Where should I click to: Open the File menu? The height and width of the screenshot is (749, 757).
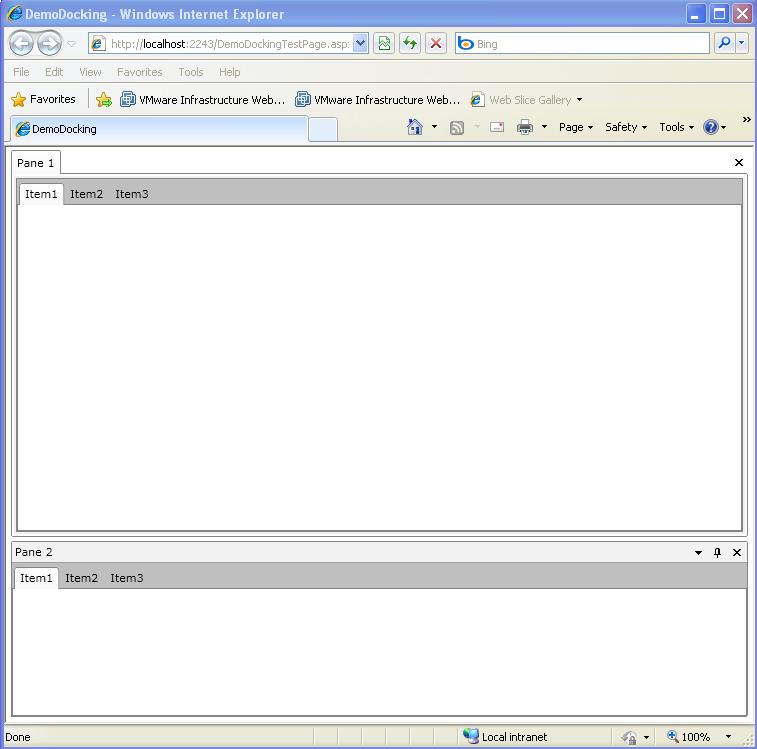click(21, 72)
